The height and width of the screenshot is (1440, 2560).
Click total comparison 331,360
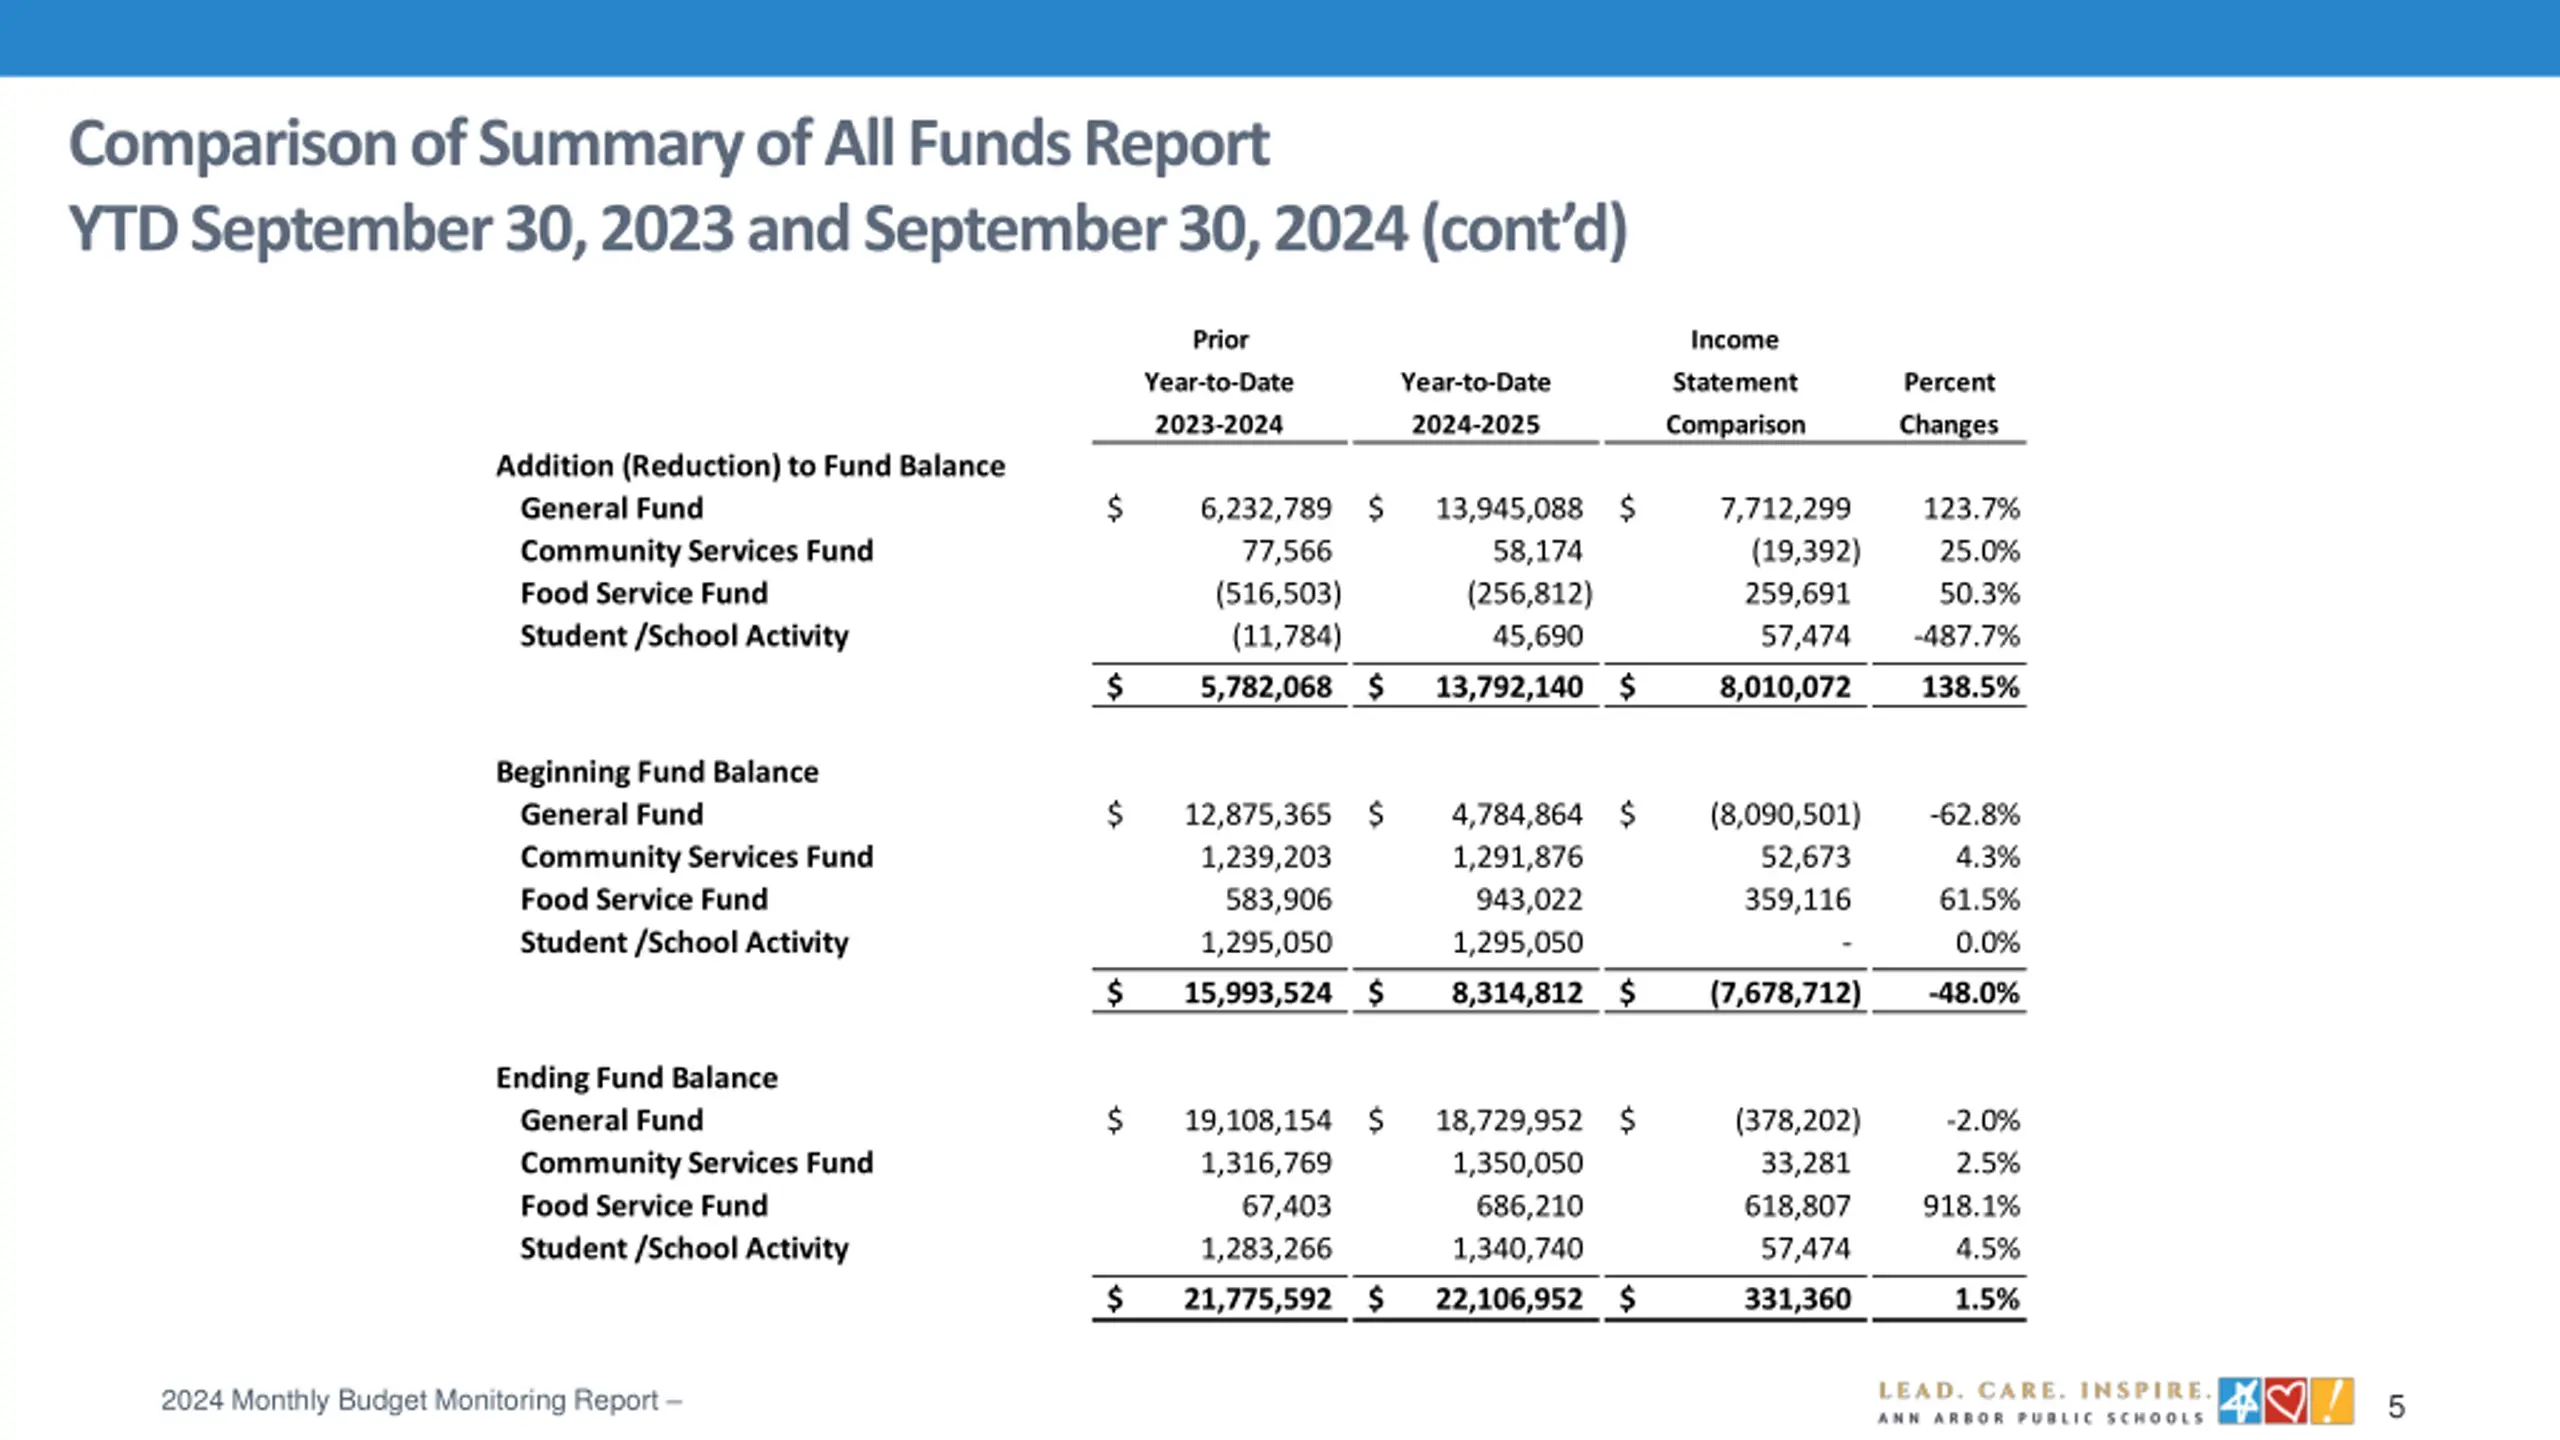[1797, 1299]
